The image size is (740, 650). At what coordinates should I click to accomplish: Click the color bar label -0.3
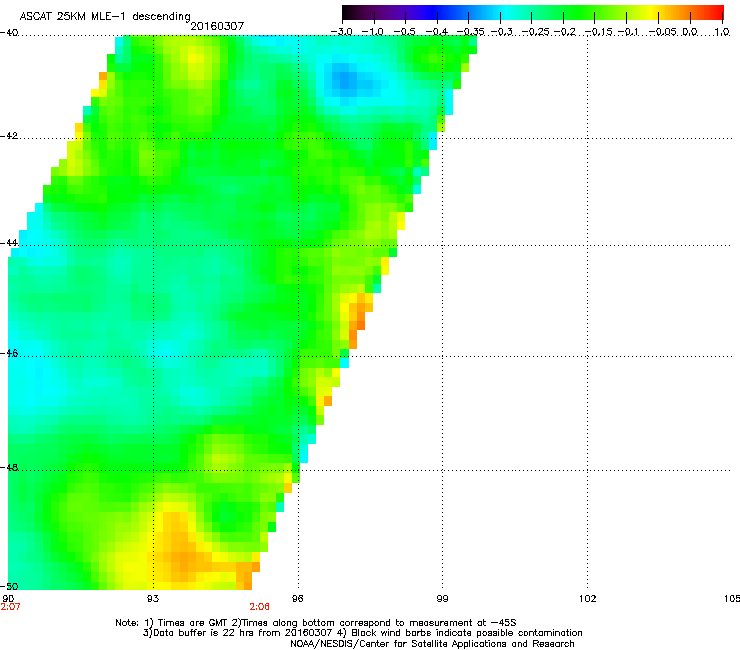502,32
